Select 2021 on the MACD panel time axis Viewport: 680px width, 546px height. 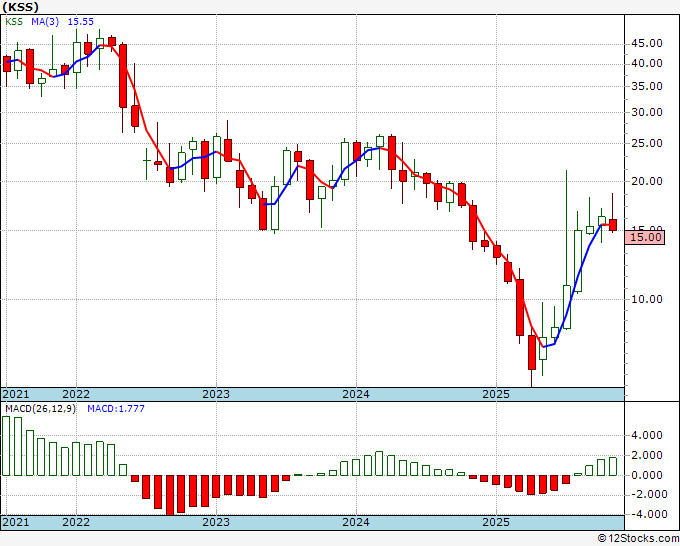click(15, 522)
